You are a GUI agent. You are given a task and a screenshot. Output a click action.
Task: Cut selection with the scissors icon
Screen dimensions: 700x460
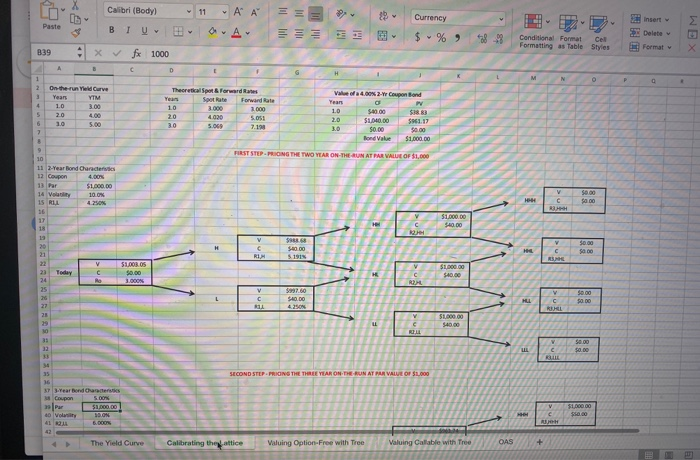tap(75, 5)
